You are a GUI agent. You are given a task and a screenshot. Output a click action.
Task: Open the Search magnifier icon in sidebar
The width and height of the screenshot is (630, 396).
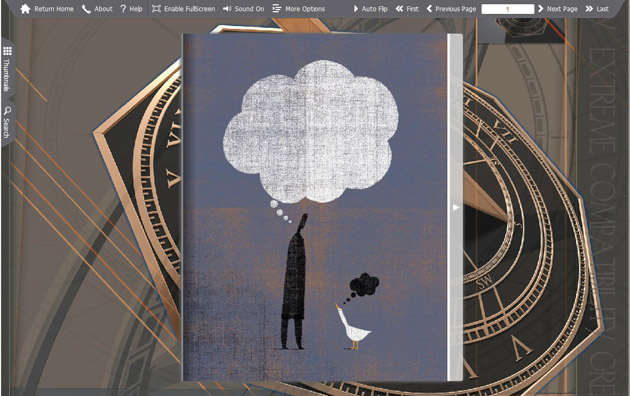(7, 110)
